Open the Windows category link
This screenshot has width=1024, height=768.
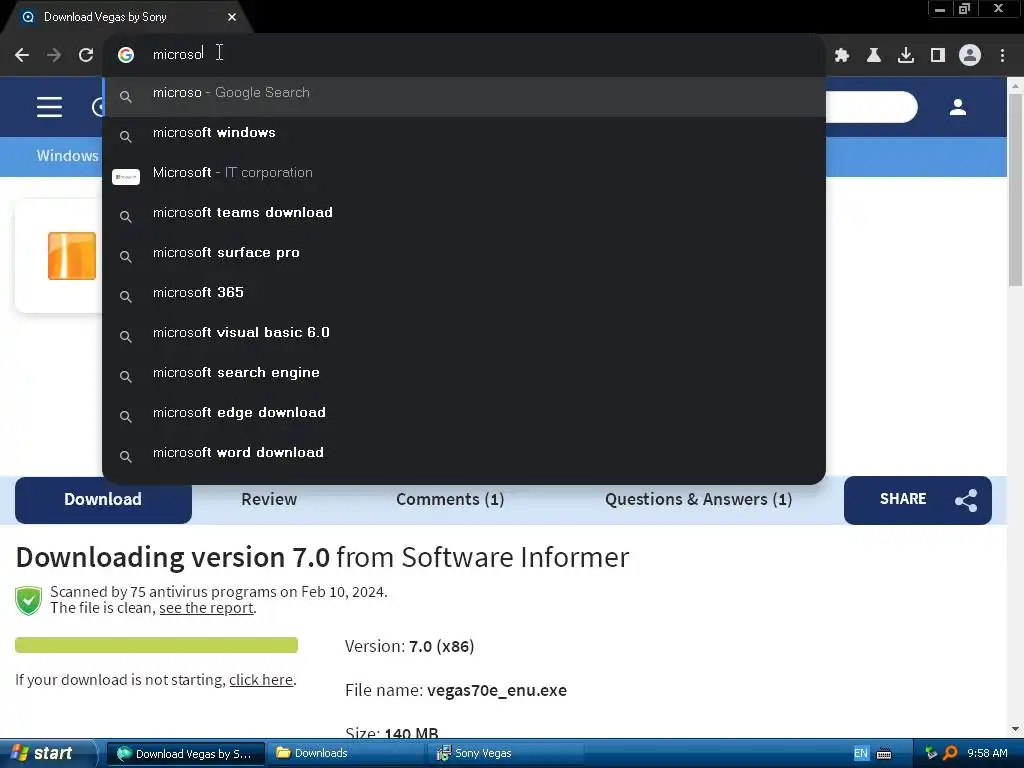[67, 156]
